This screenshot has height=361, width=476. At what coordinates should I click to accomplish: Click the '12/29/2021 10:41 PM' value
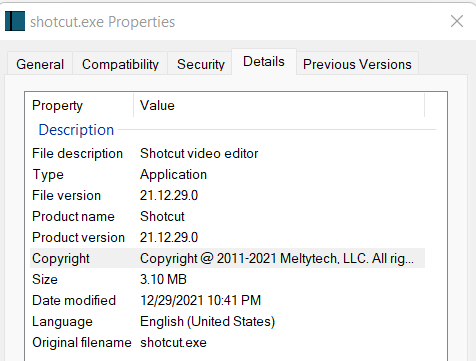[200, 301]
